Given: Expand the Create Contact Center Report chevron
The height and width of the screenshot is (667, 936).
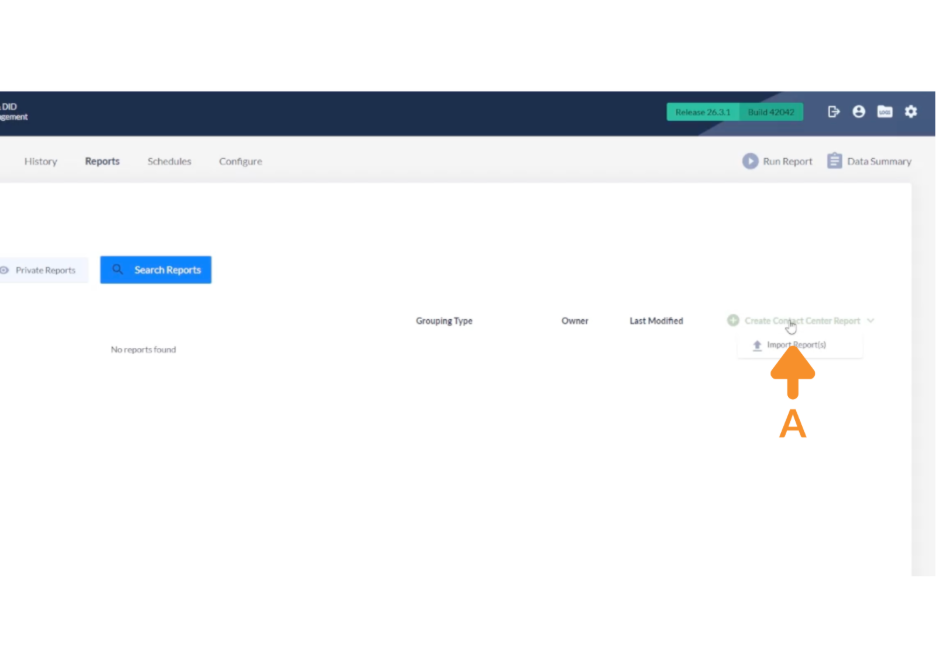Looking at the screenshot, I should coord(870,321).
